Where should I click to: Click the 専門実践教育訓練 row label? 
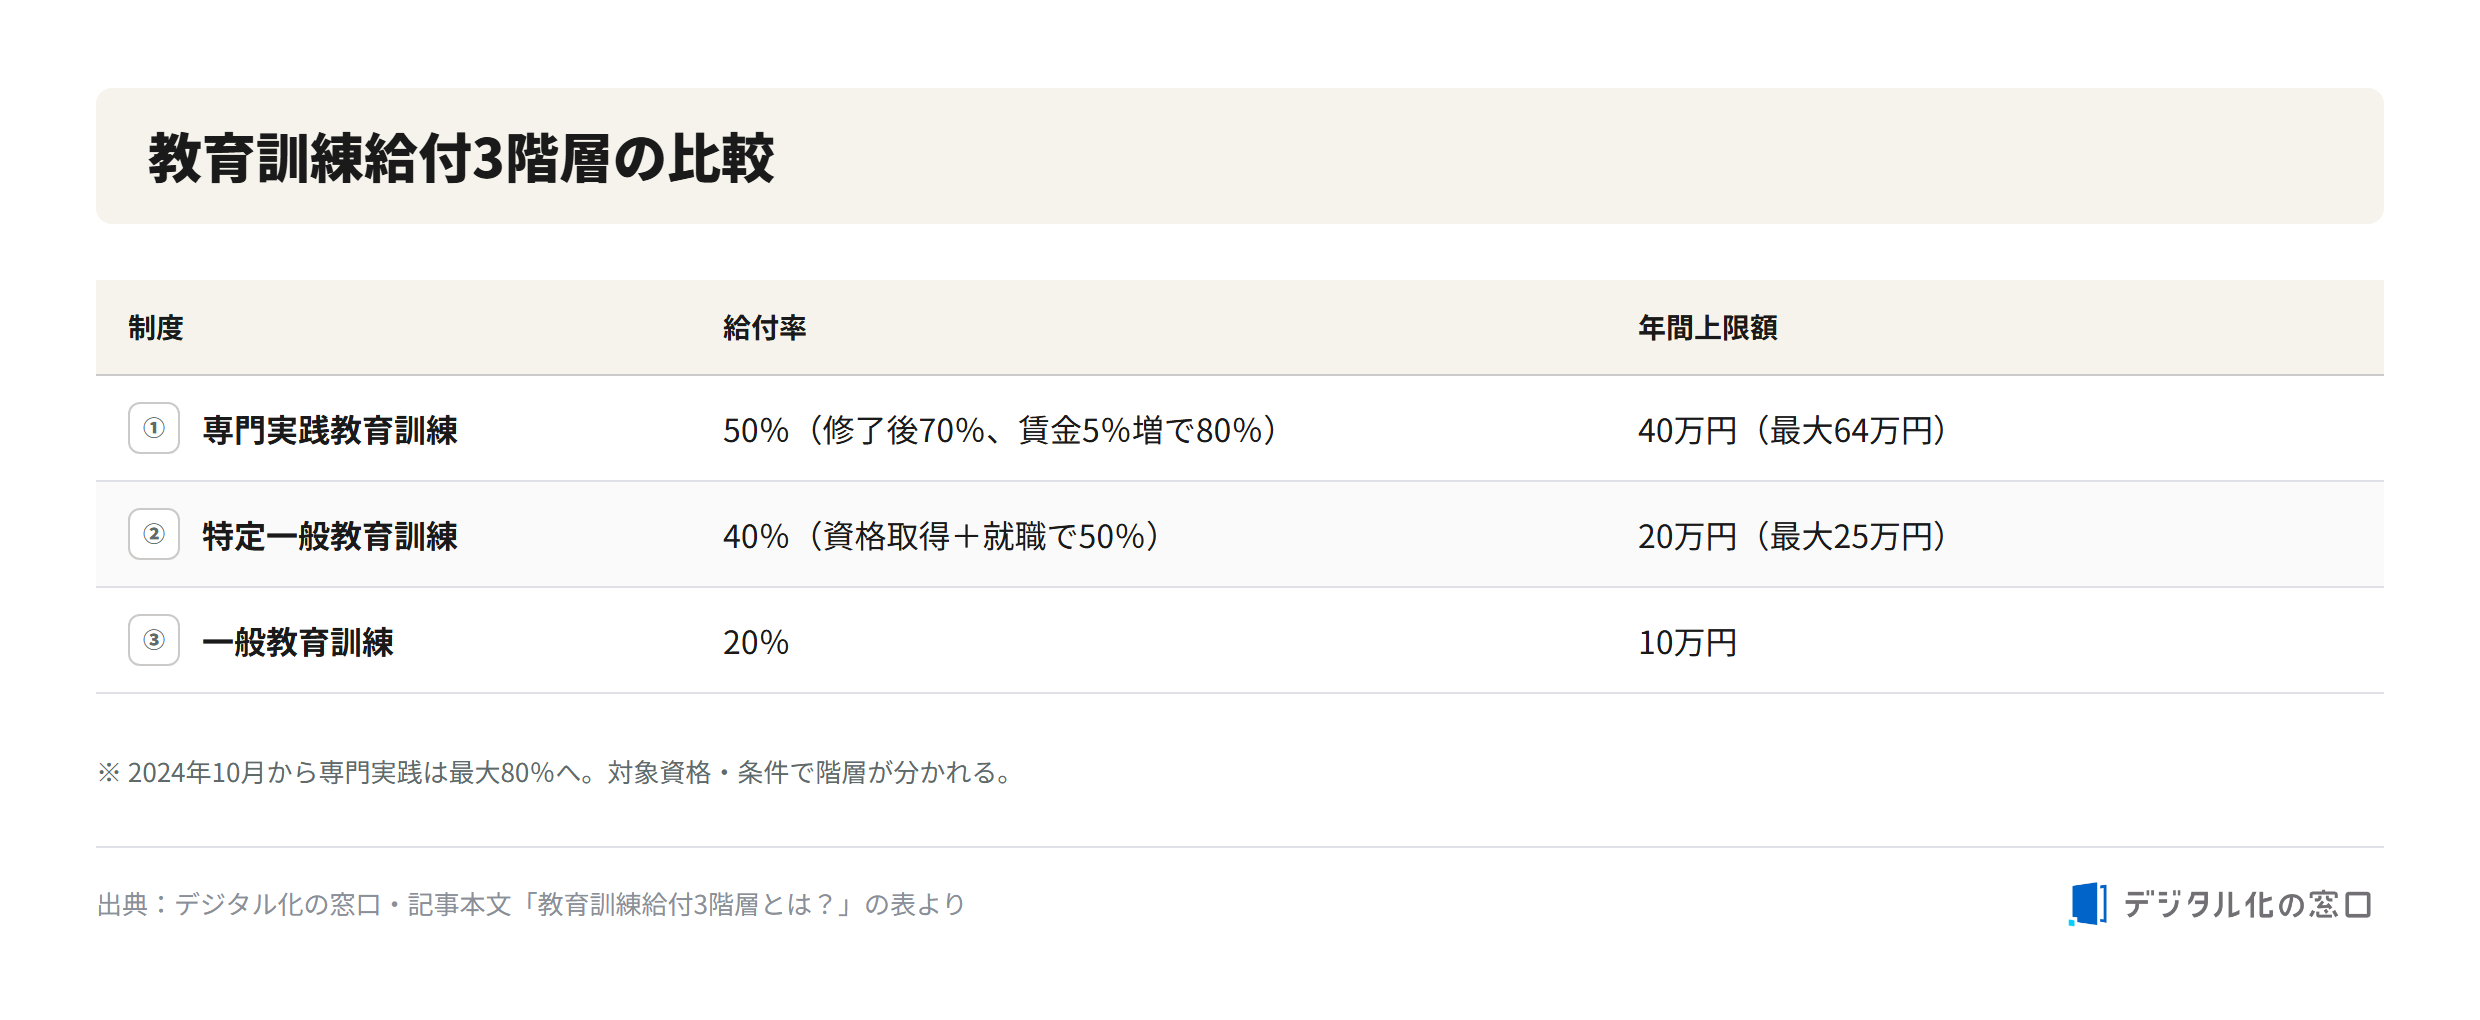pos(330,430)
